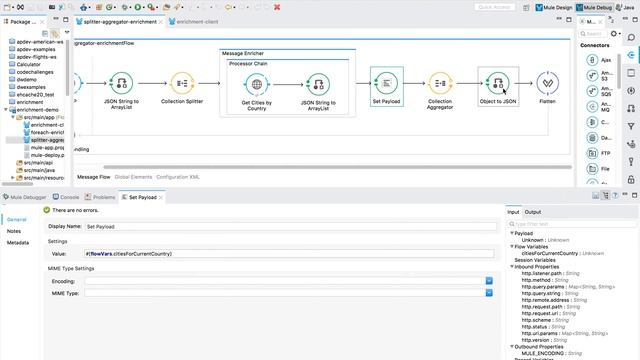Collapse the src/main/app folder
Viewport: 640px width, 360px height.
pos(13,117)
